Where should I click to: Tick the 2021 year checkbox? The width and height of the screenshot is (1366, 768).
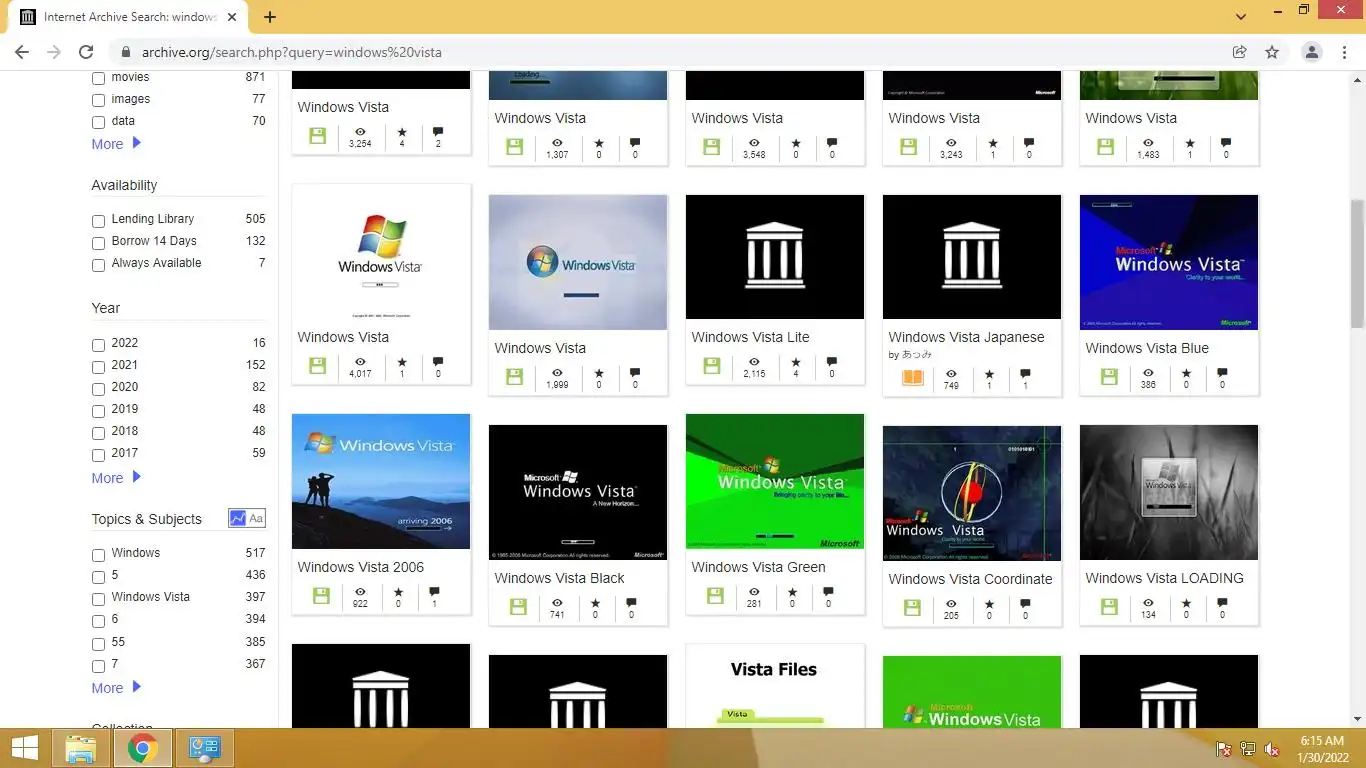click(98, 367)
